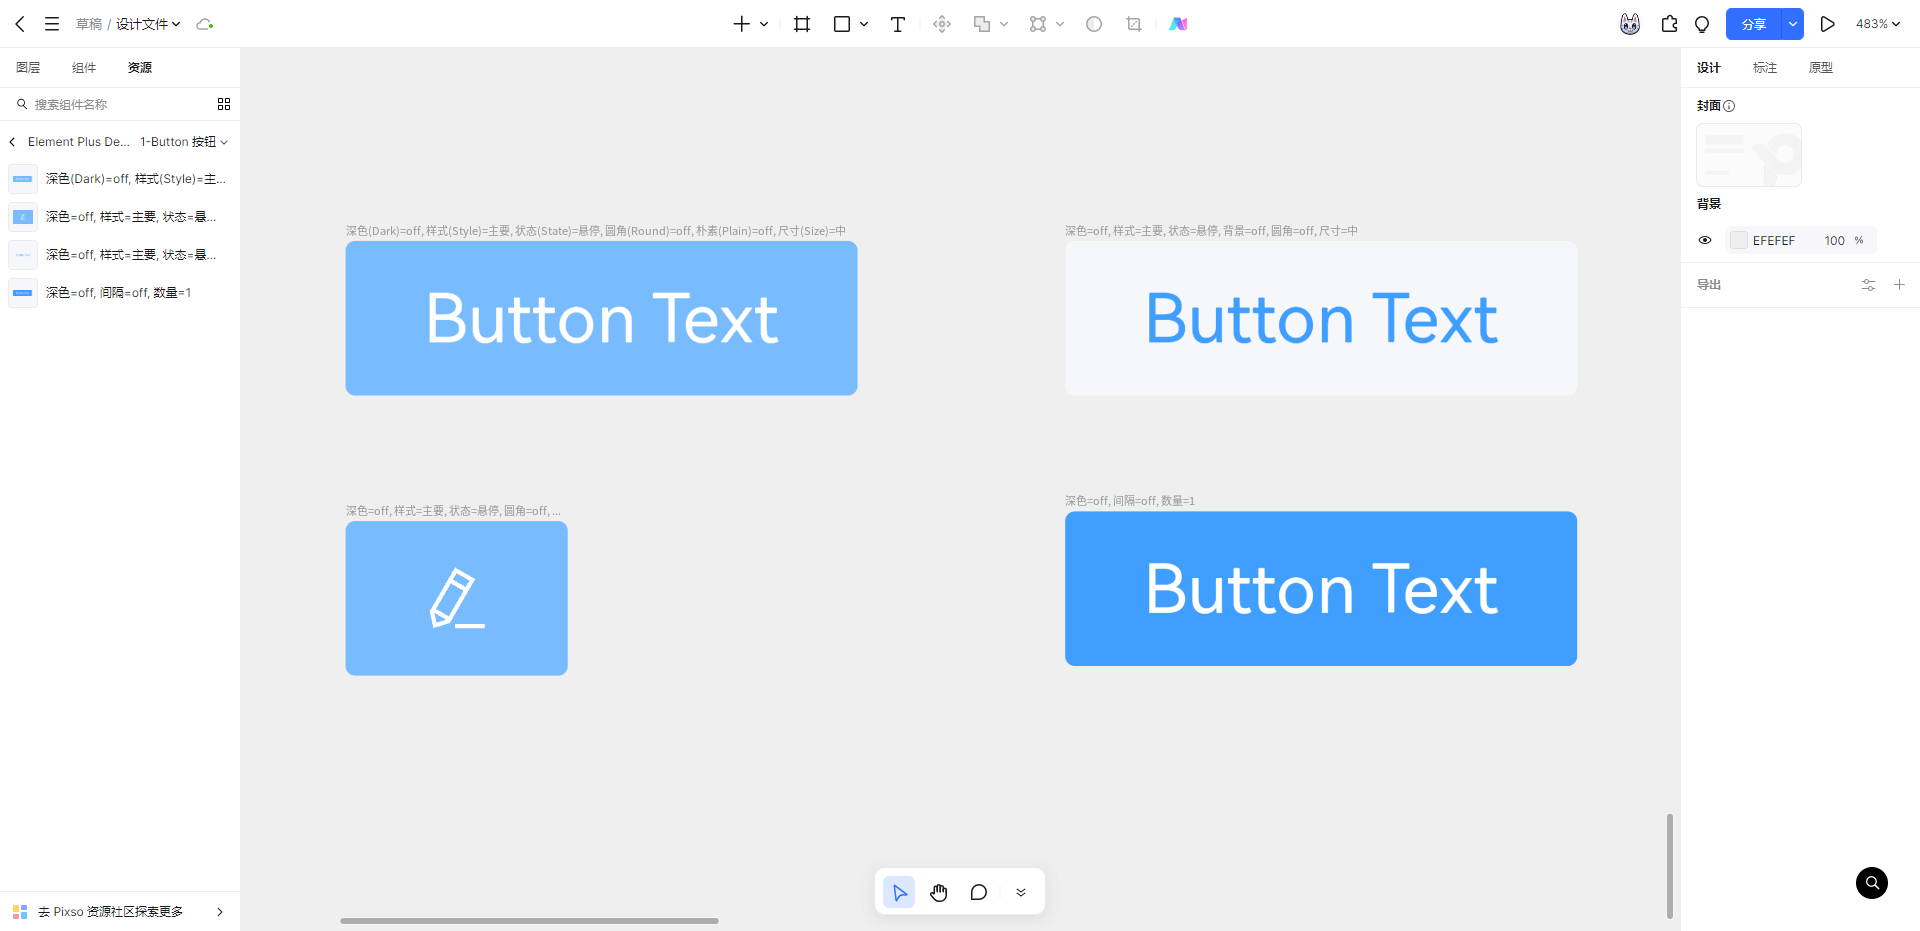The image size is (1920, 931).
Task: Toggle the grid view of components
Action: click(224, 104)
